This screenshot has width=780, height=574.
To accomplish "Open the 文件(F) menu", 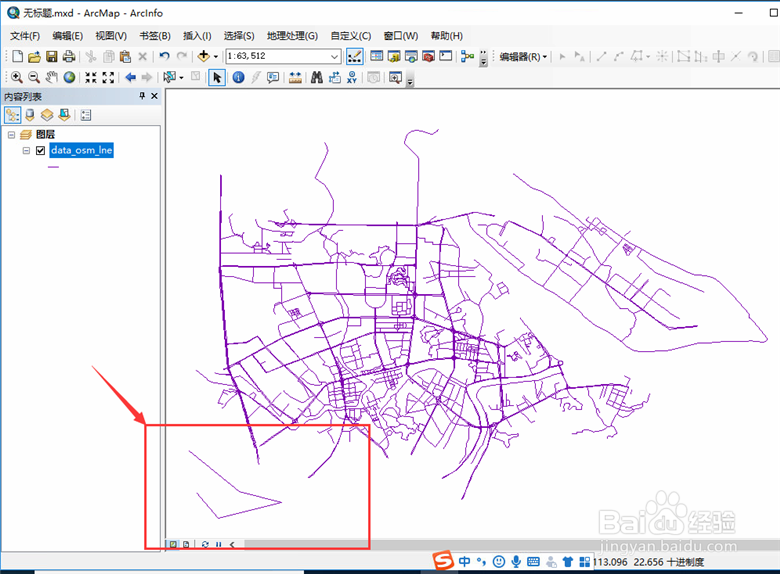I will coord(24,36).
